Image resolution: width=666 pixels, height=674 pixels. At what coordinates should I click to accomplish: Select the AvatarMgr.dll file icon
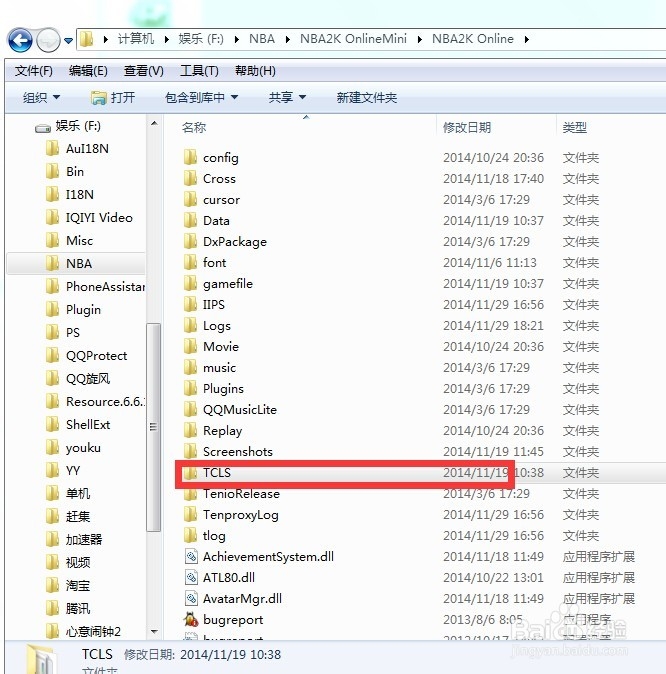191,599
